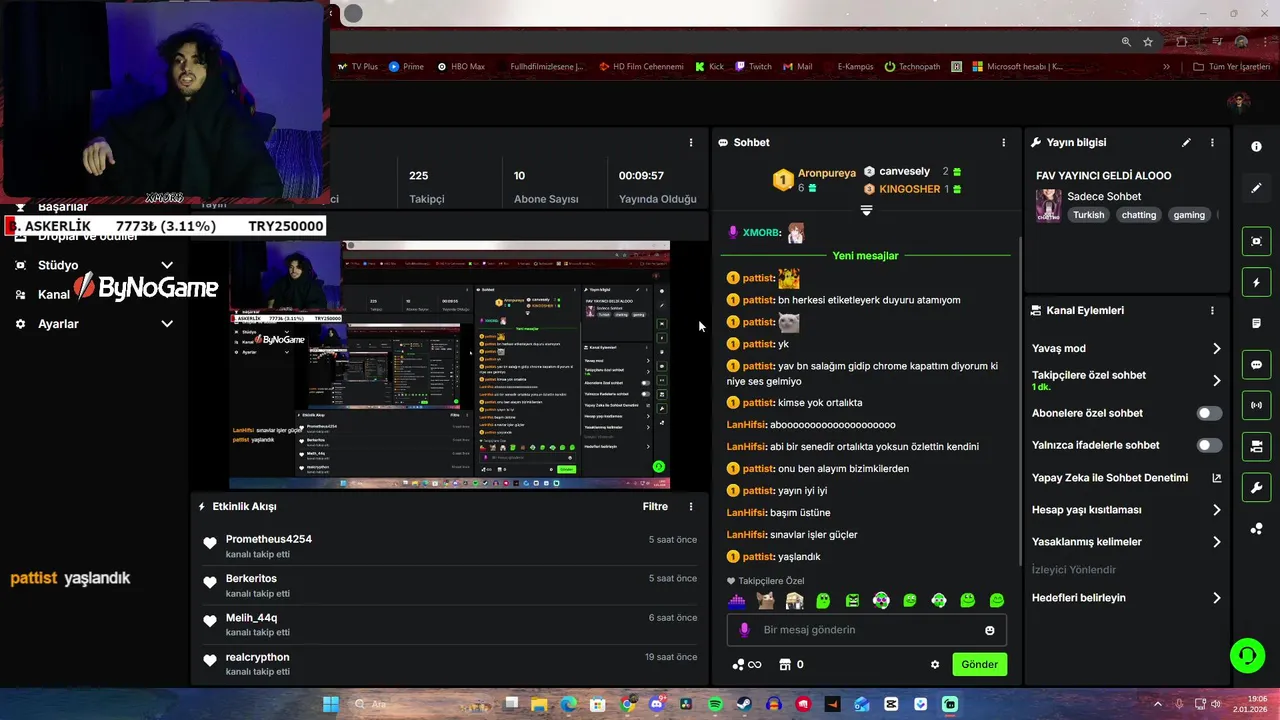This screenshot has width=1280, height=720.
Task: Show more bookmarks chevron
Action: click(x=1166, y=67)
